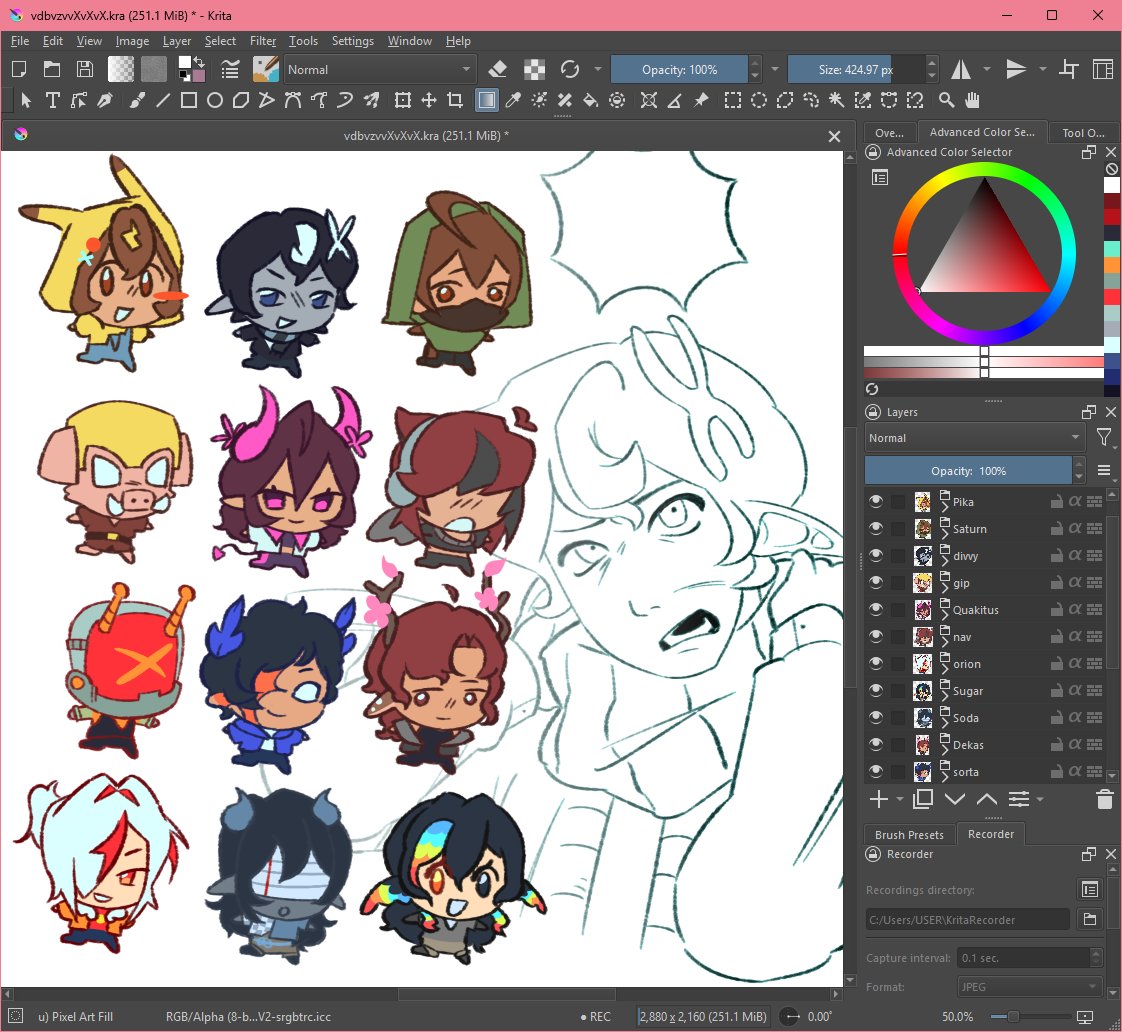The height and width of the screenshot is (1032, 1122).
Task: Click the toolbar brush Opacity slider
Action: [x=679, y=69]
